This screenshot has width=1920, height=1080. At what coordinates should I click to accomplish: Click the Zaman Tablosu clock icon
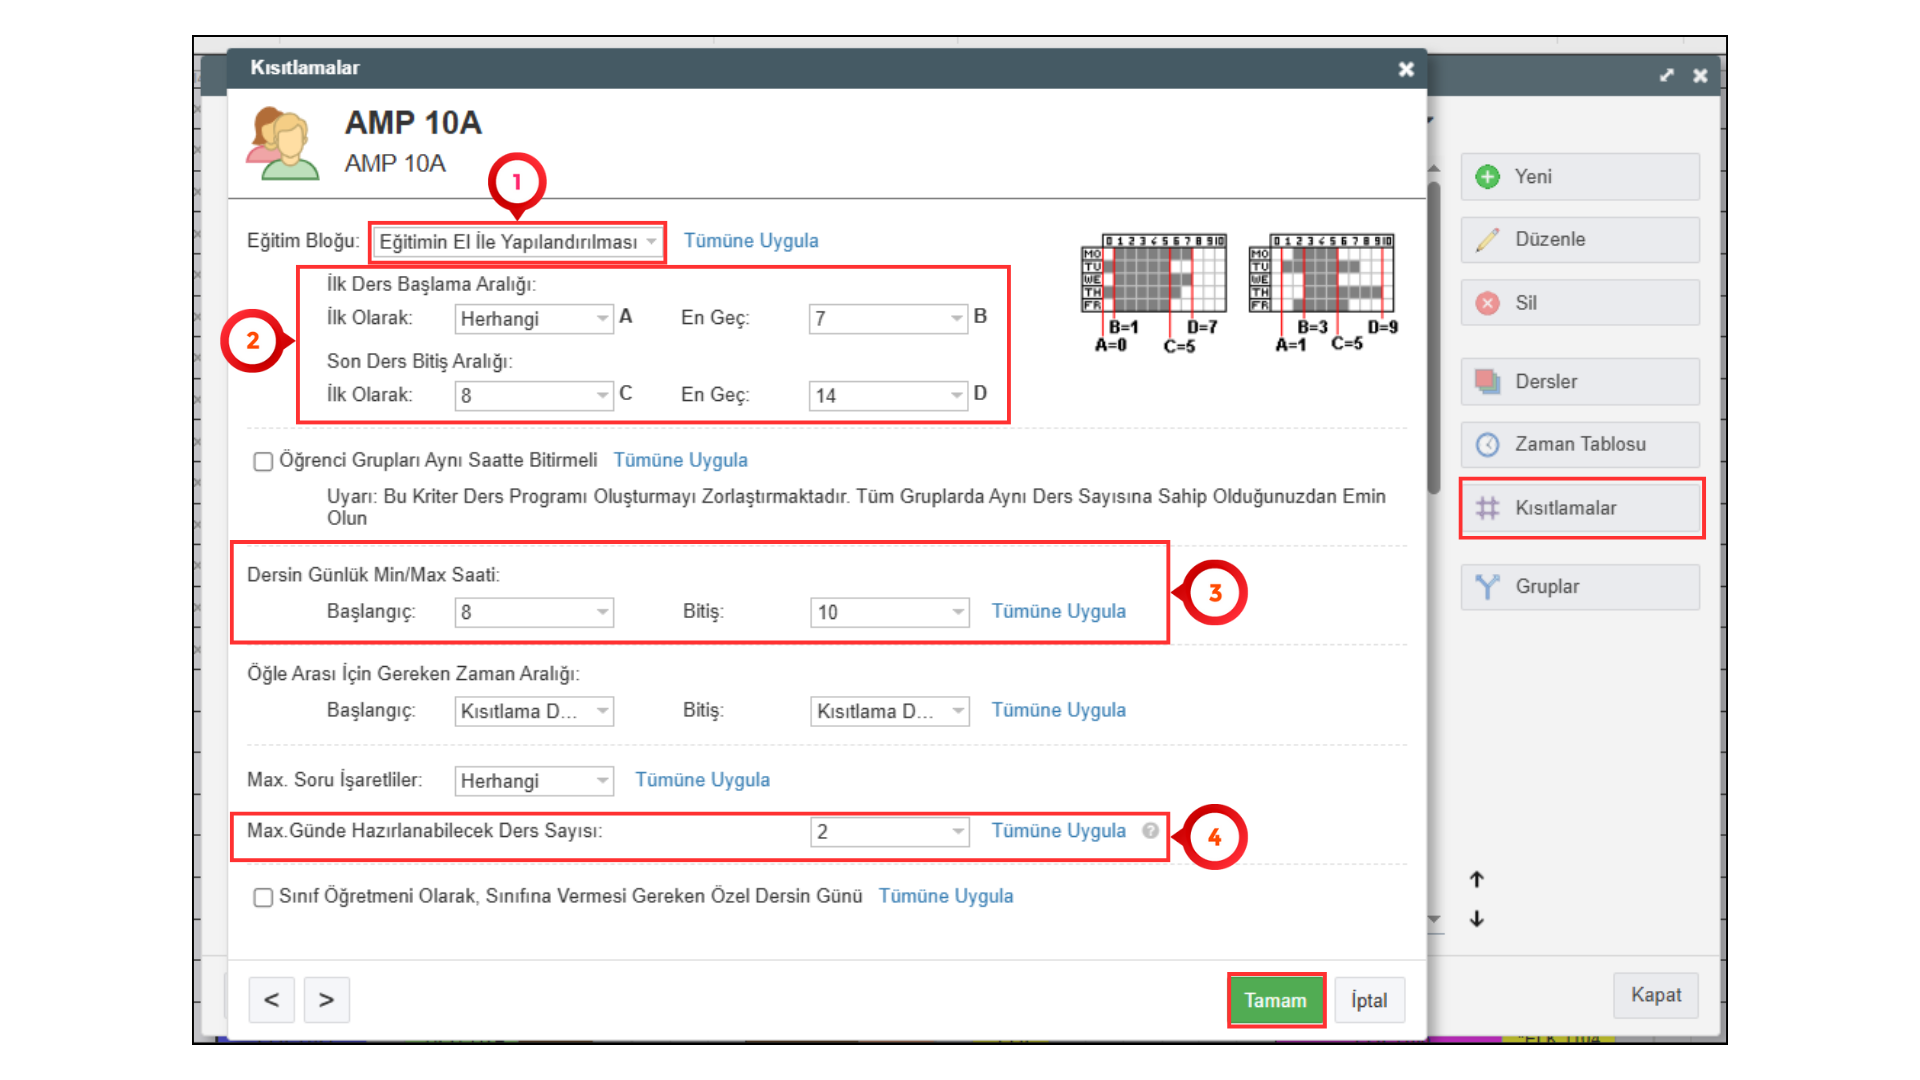[1487, 445]
